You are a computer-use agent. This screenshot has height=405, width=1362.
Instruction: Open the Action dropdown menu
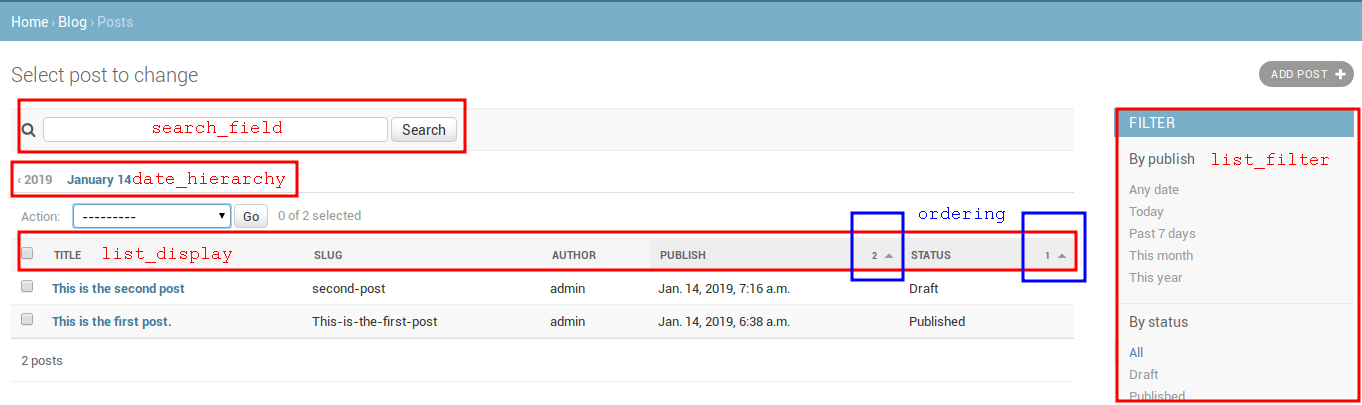152,216
